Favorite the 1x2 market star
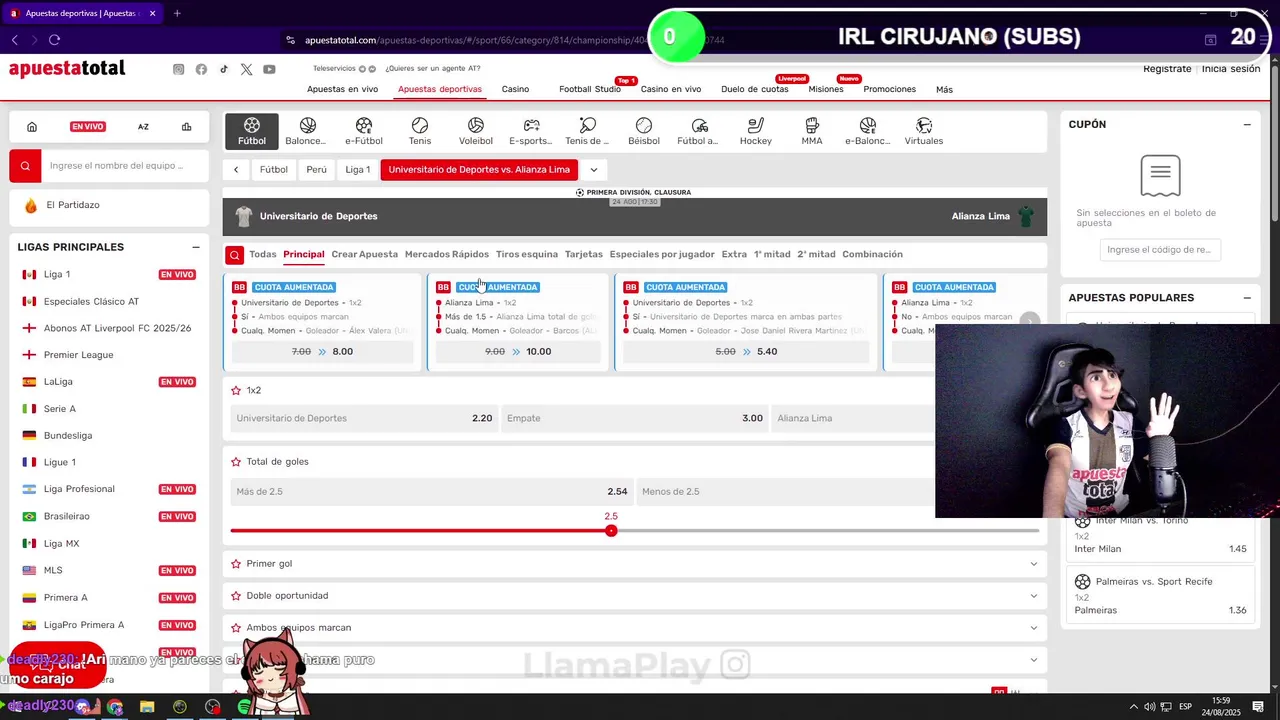The height and width of the screenshot is (720, 1280). tap(236, 391)
